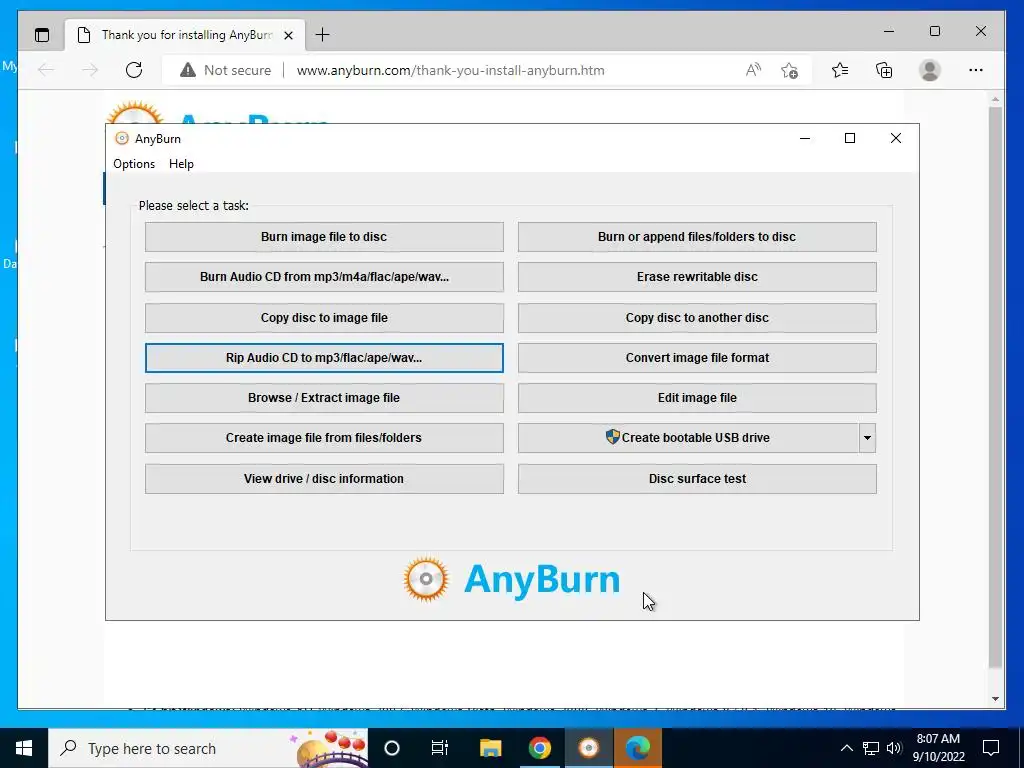1024x768 pixels.
Task: Open Edge tab actions menu icon
Action: click(x=42, y=35)
